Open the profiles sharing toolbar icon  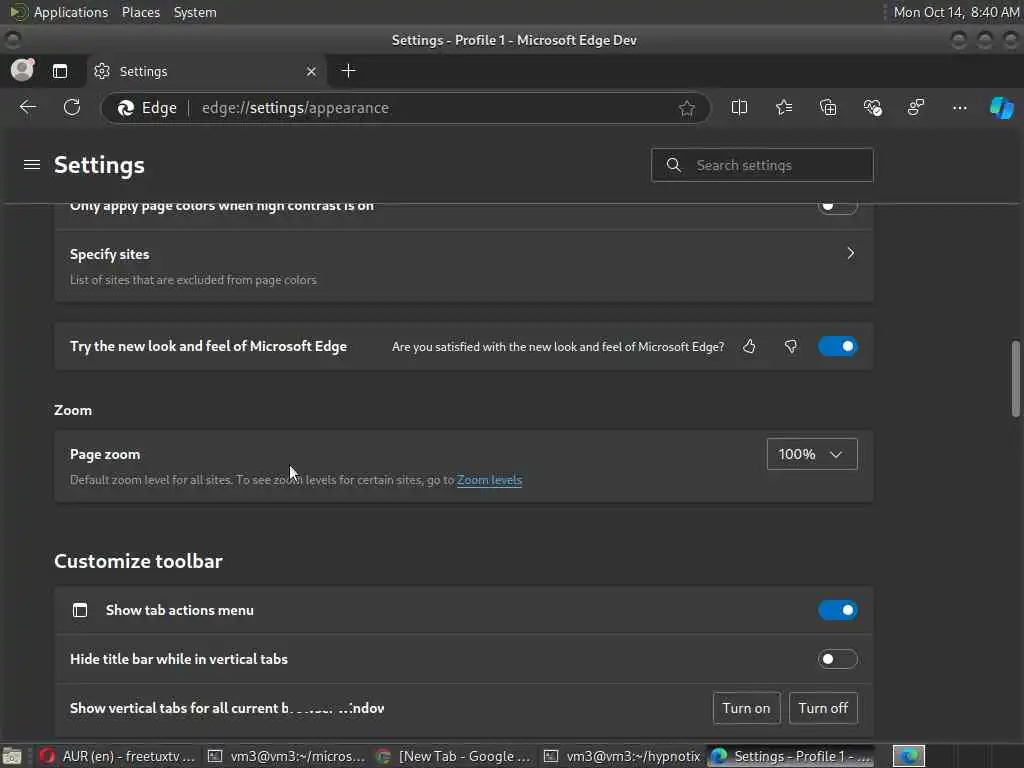916,107
